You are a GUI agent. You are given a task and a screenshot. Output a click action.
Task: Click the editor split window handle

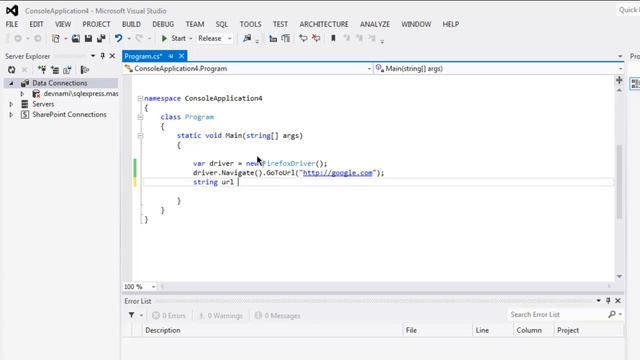click(x=619, y=80)
